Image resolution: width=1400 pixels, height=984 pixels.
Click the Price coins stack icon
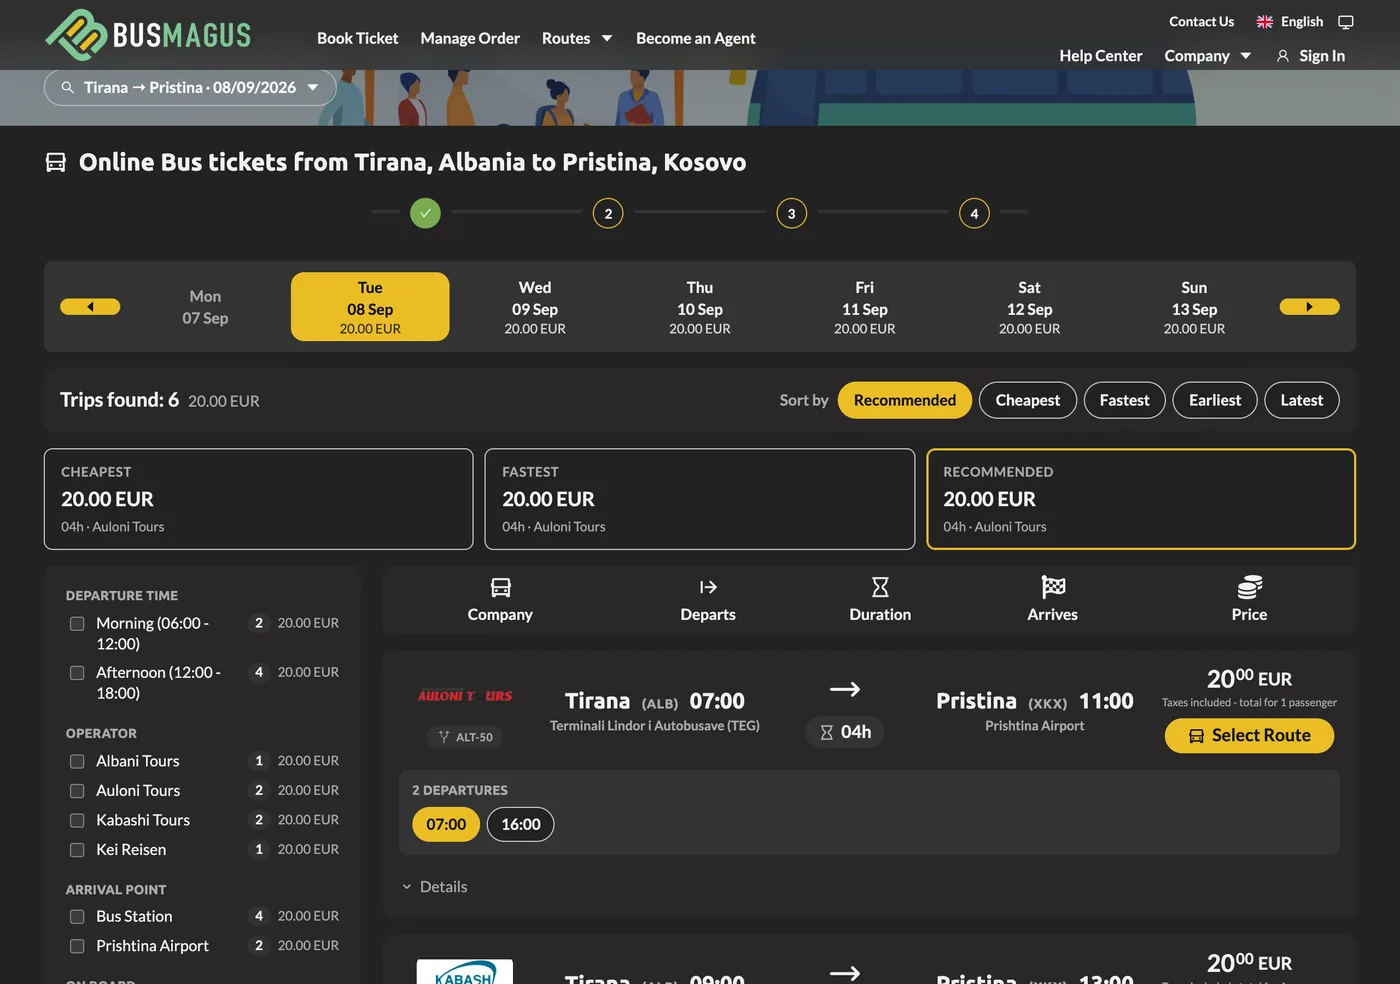1249,587
